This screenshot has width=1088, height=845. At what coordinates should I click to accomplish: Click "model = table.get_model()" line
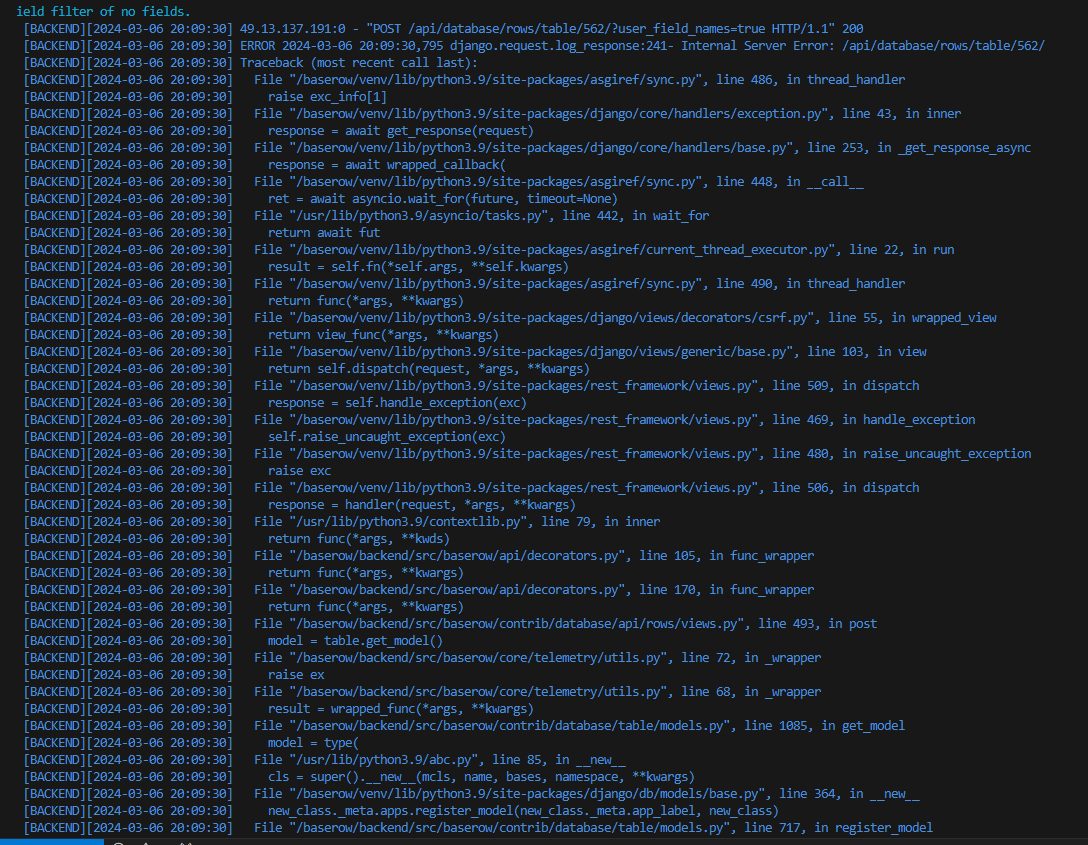click(x=355, y=640)
